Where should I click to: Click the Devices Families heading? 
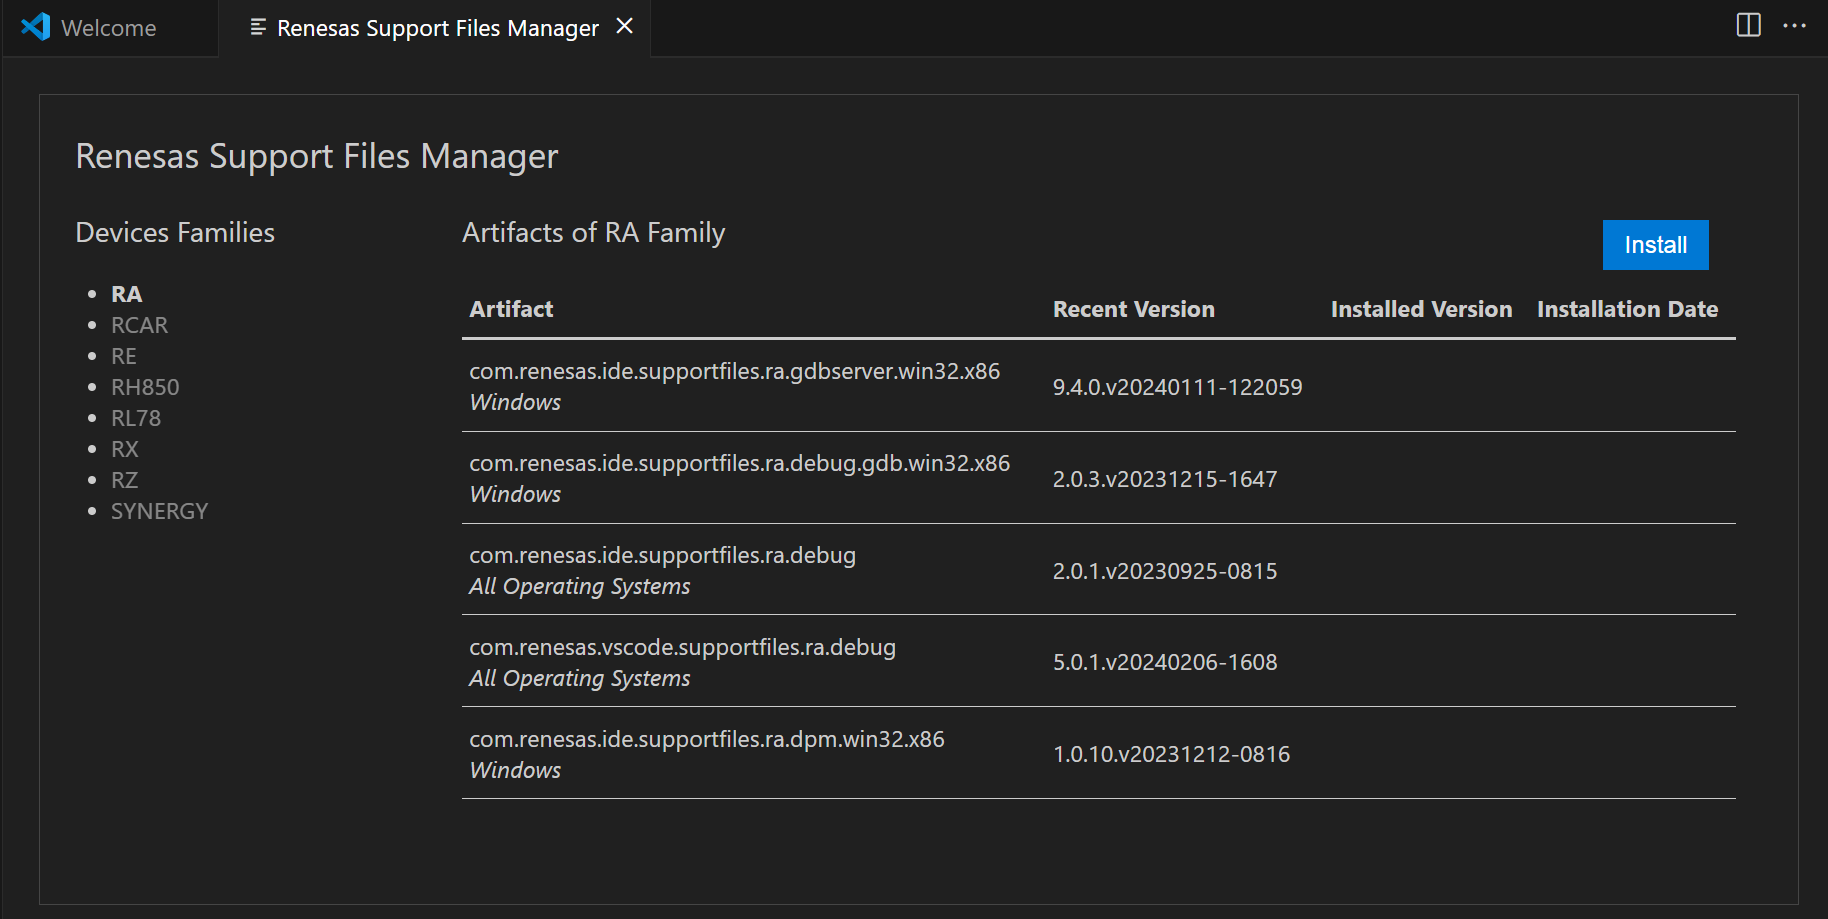175,233
